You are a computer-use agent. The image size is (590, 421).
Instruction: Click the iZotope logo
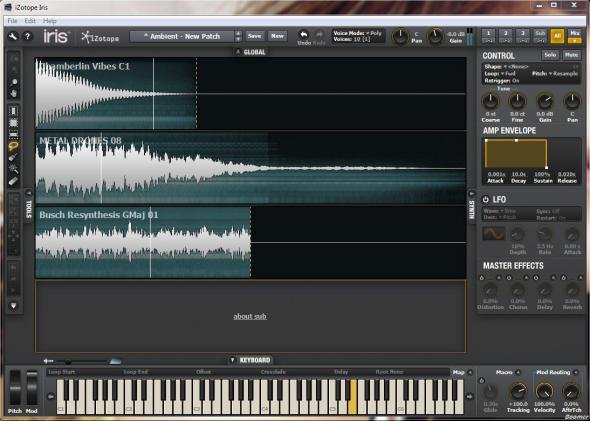100,37
